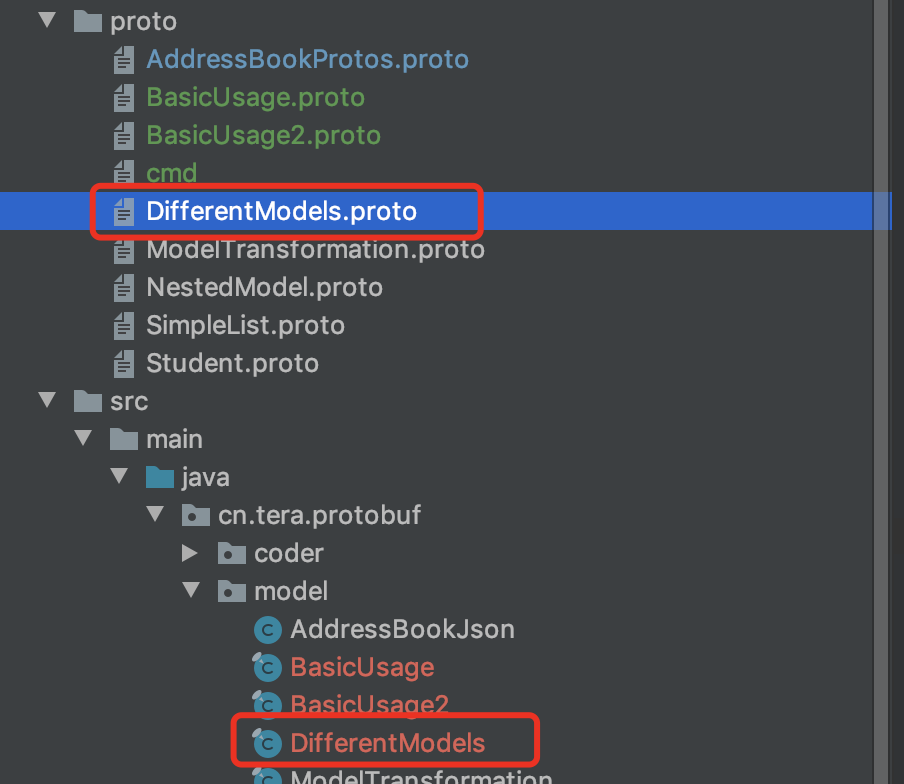This screenshot has width=904, height=784.
Task: Collapse the src folder arrow
Action: 47,400
